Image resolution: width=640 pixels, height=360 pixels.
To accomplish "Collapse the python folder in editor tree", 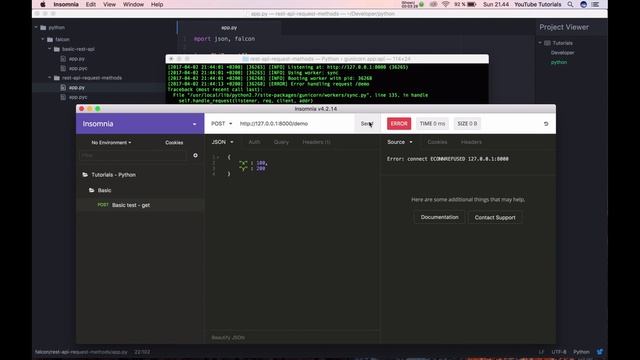I will 36,27.
